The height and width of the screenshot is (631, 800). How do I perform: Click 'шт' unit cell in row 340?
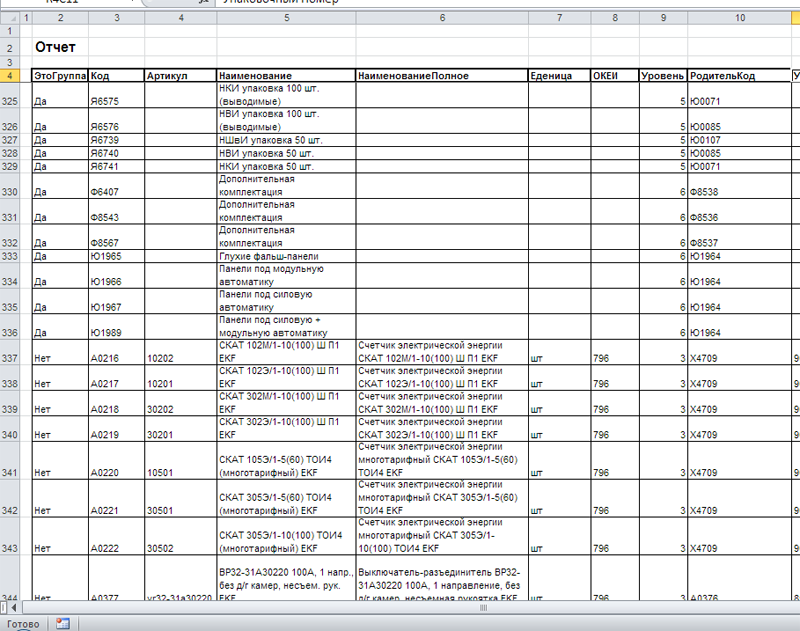[x=560, y=428]
